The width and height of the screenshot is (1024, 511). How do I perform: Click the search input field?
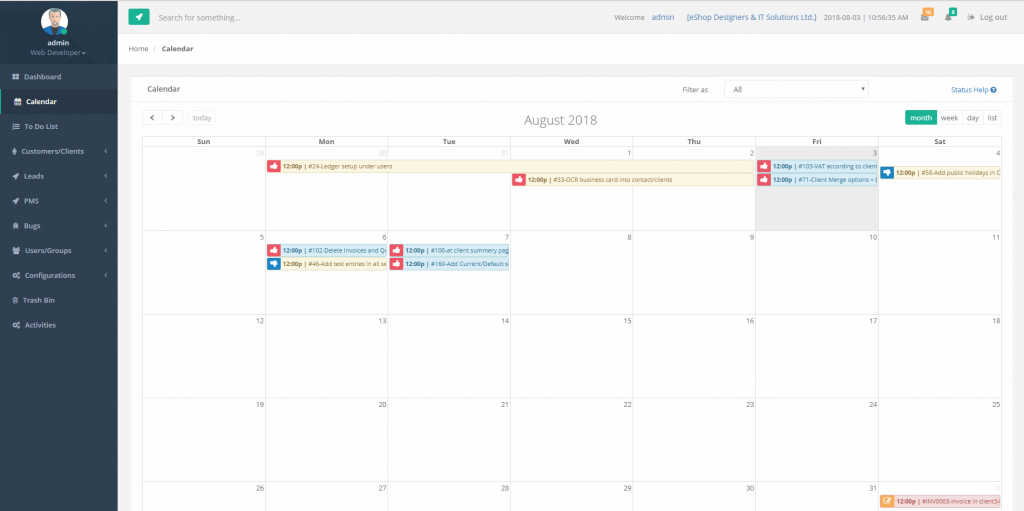300,18
